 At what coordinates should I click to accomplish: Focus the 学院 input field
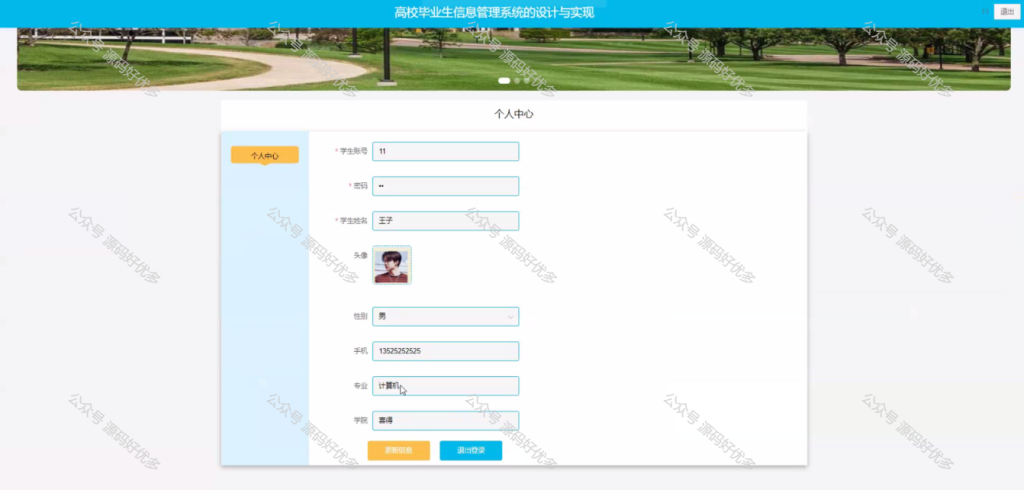(445, 421)
